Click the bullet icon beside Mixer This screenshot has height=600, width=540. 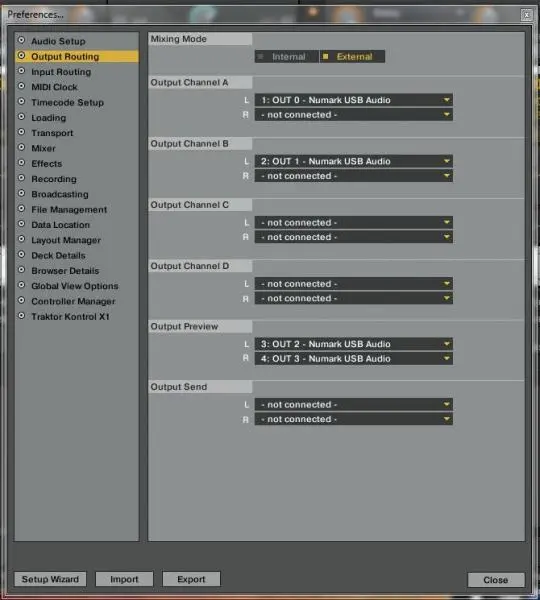[21, 147]
